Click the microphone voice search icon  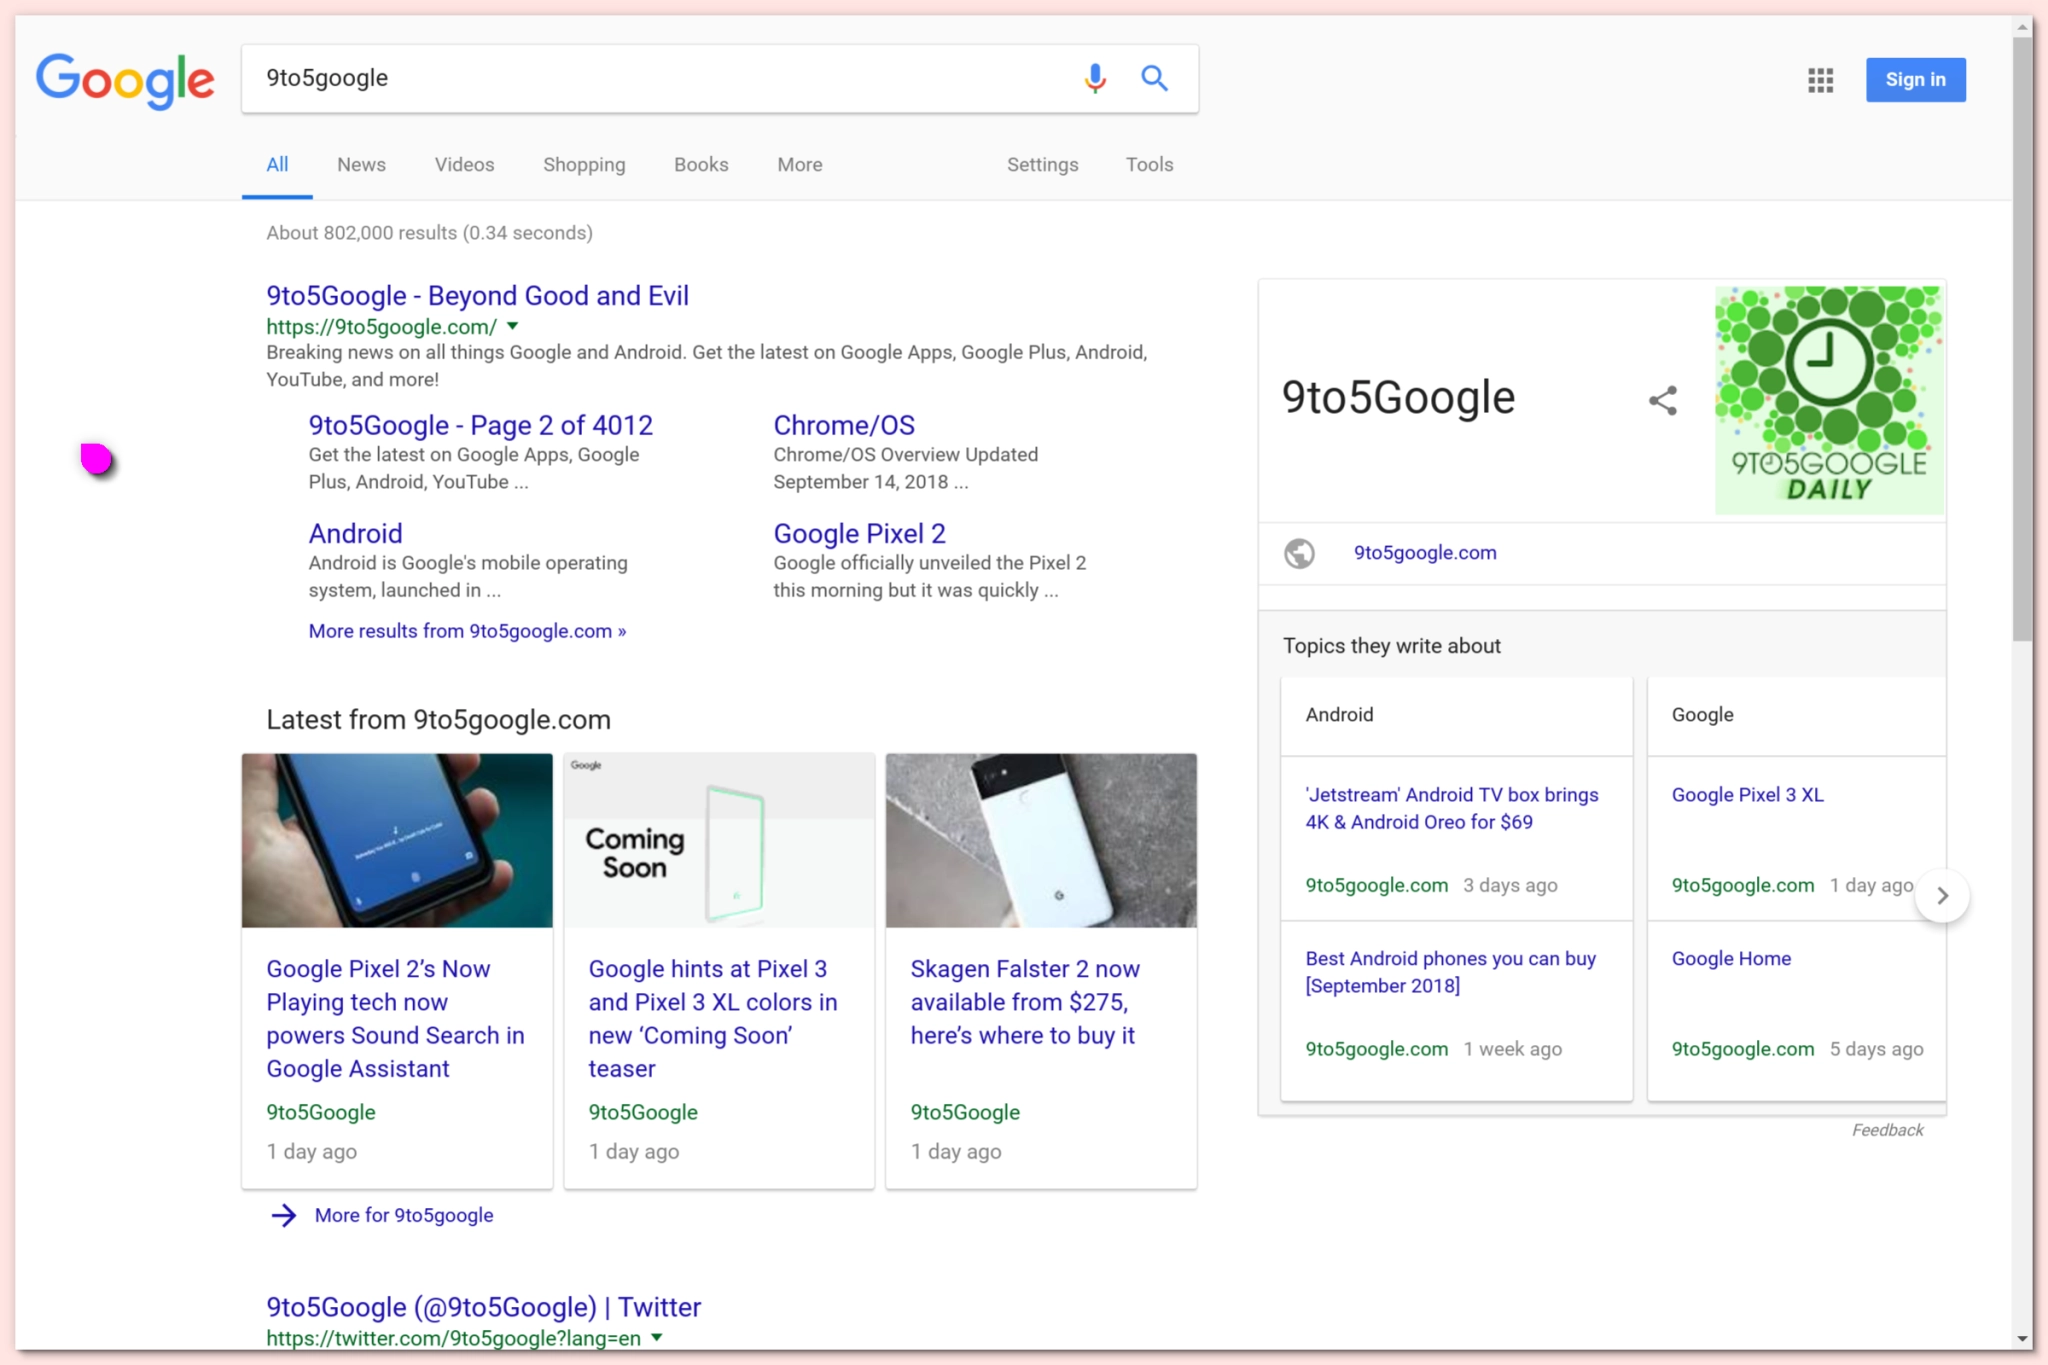point(1095,78)
